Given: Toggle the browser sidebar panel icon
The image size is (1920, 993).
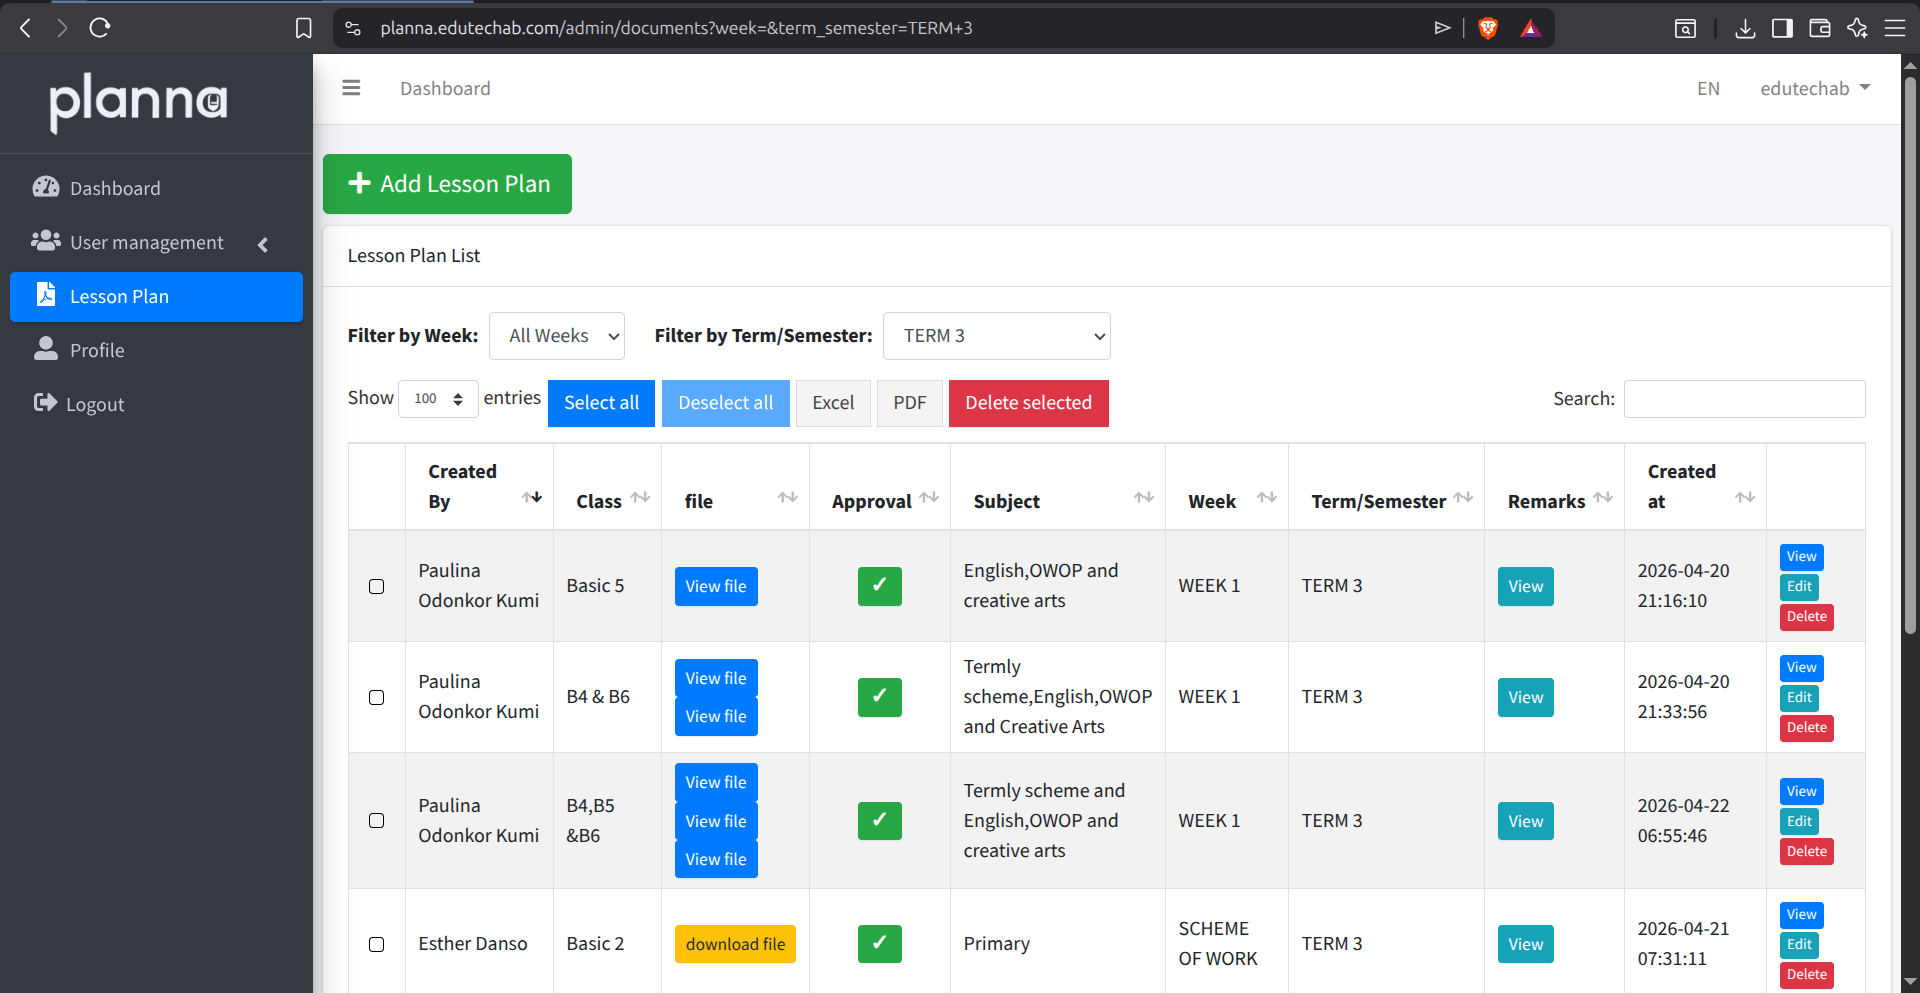Looking at the screenshot, I should click(1782, 28).
